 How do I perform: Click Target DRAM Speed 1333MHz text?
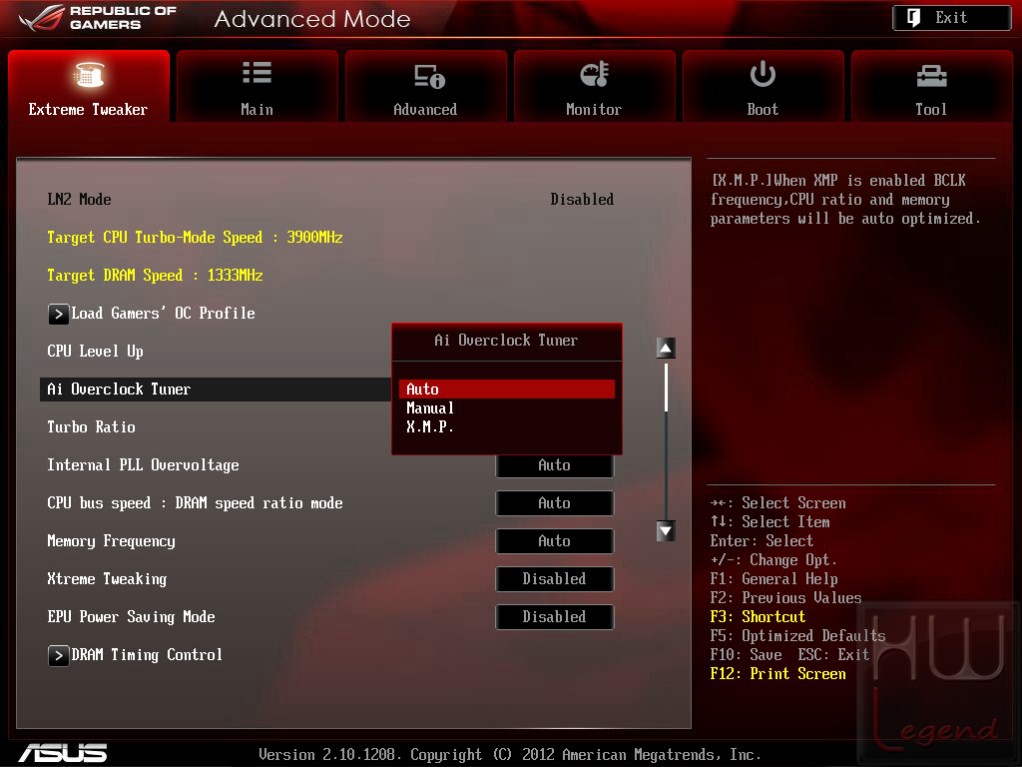pyautogui.click(x=155, y=275)
